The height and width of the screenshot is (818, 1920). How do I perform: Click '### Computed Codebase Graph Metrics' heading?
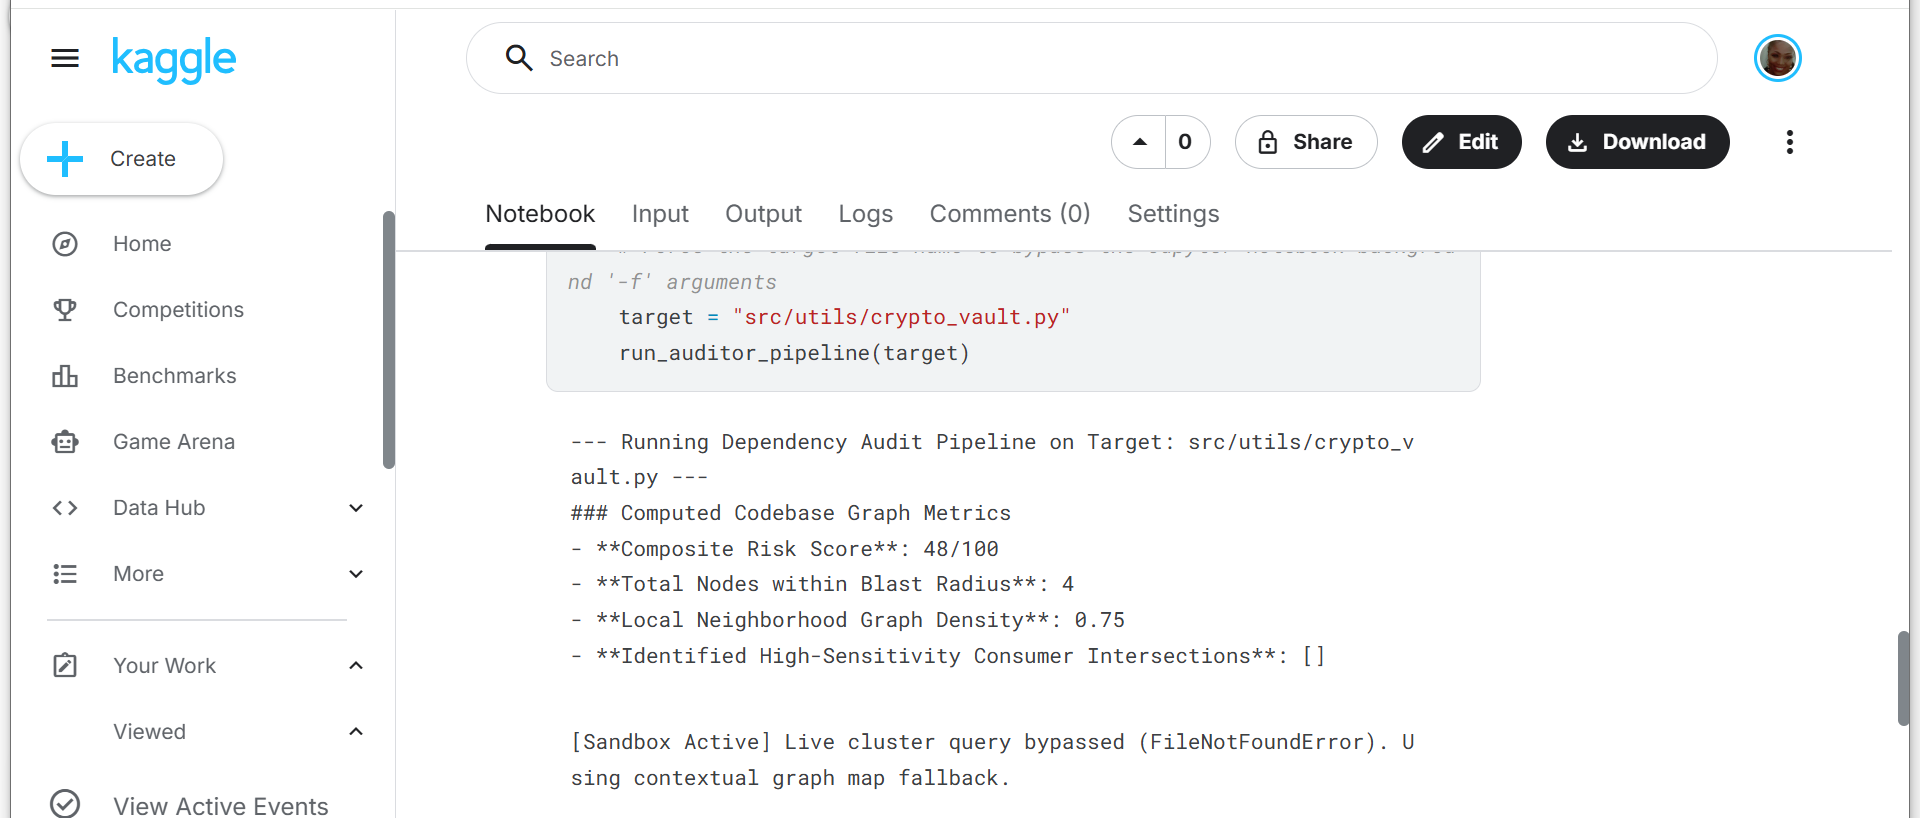click(x=791, y=513)
